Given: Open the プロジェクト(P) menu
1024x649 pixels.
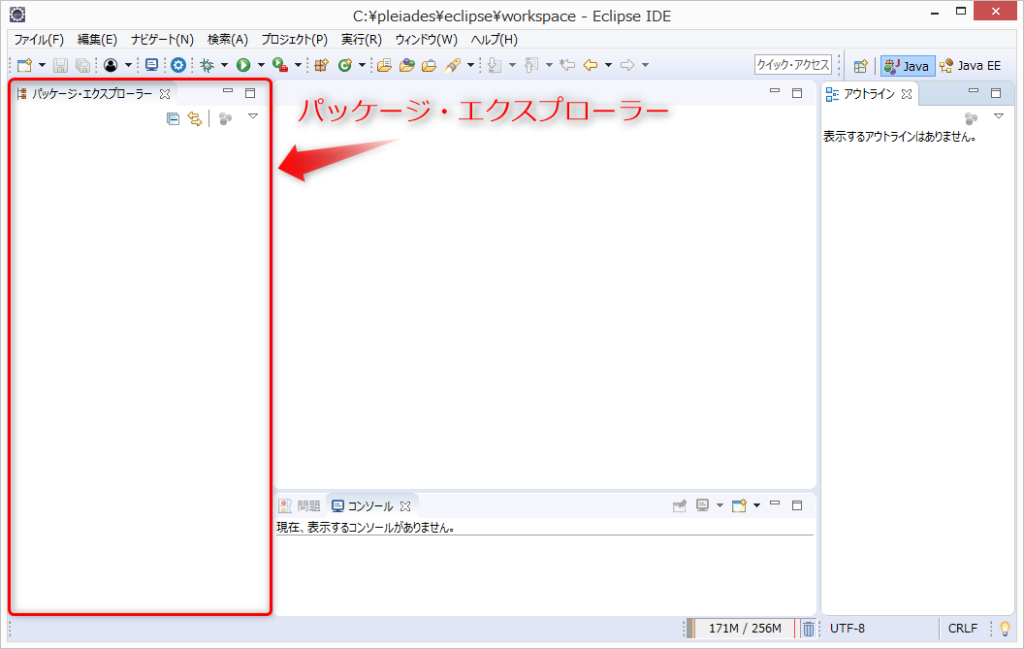Looking at the screenshot, I should pyautogui.click(x=295, y=39).
